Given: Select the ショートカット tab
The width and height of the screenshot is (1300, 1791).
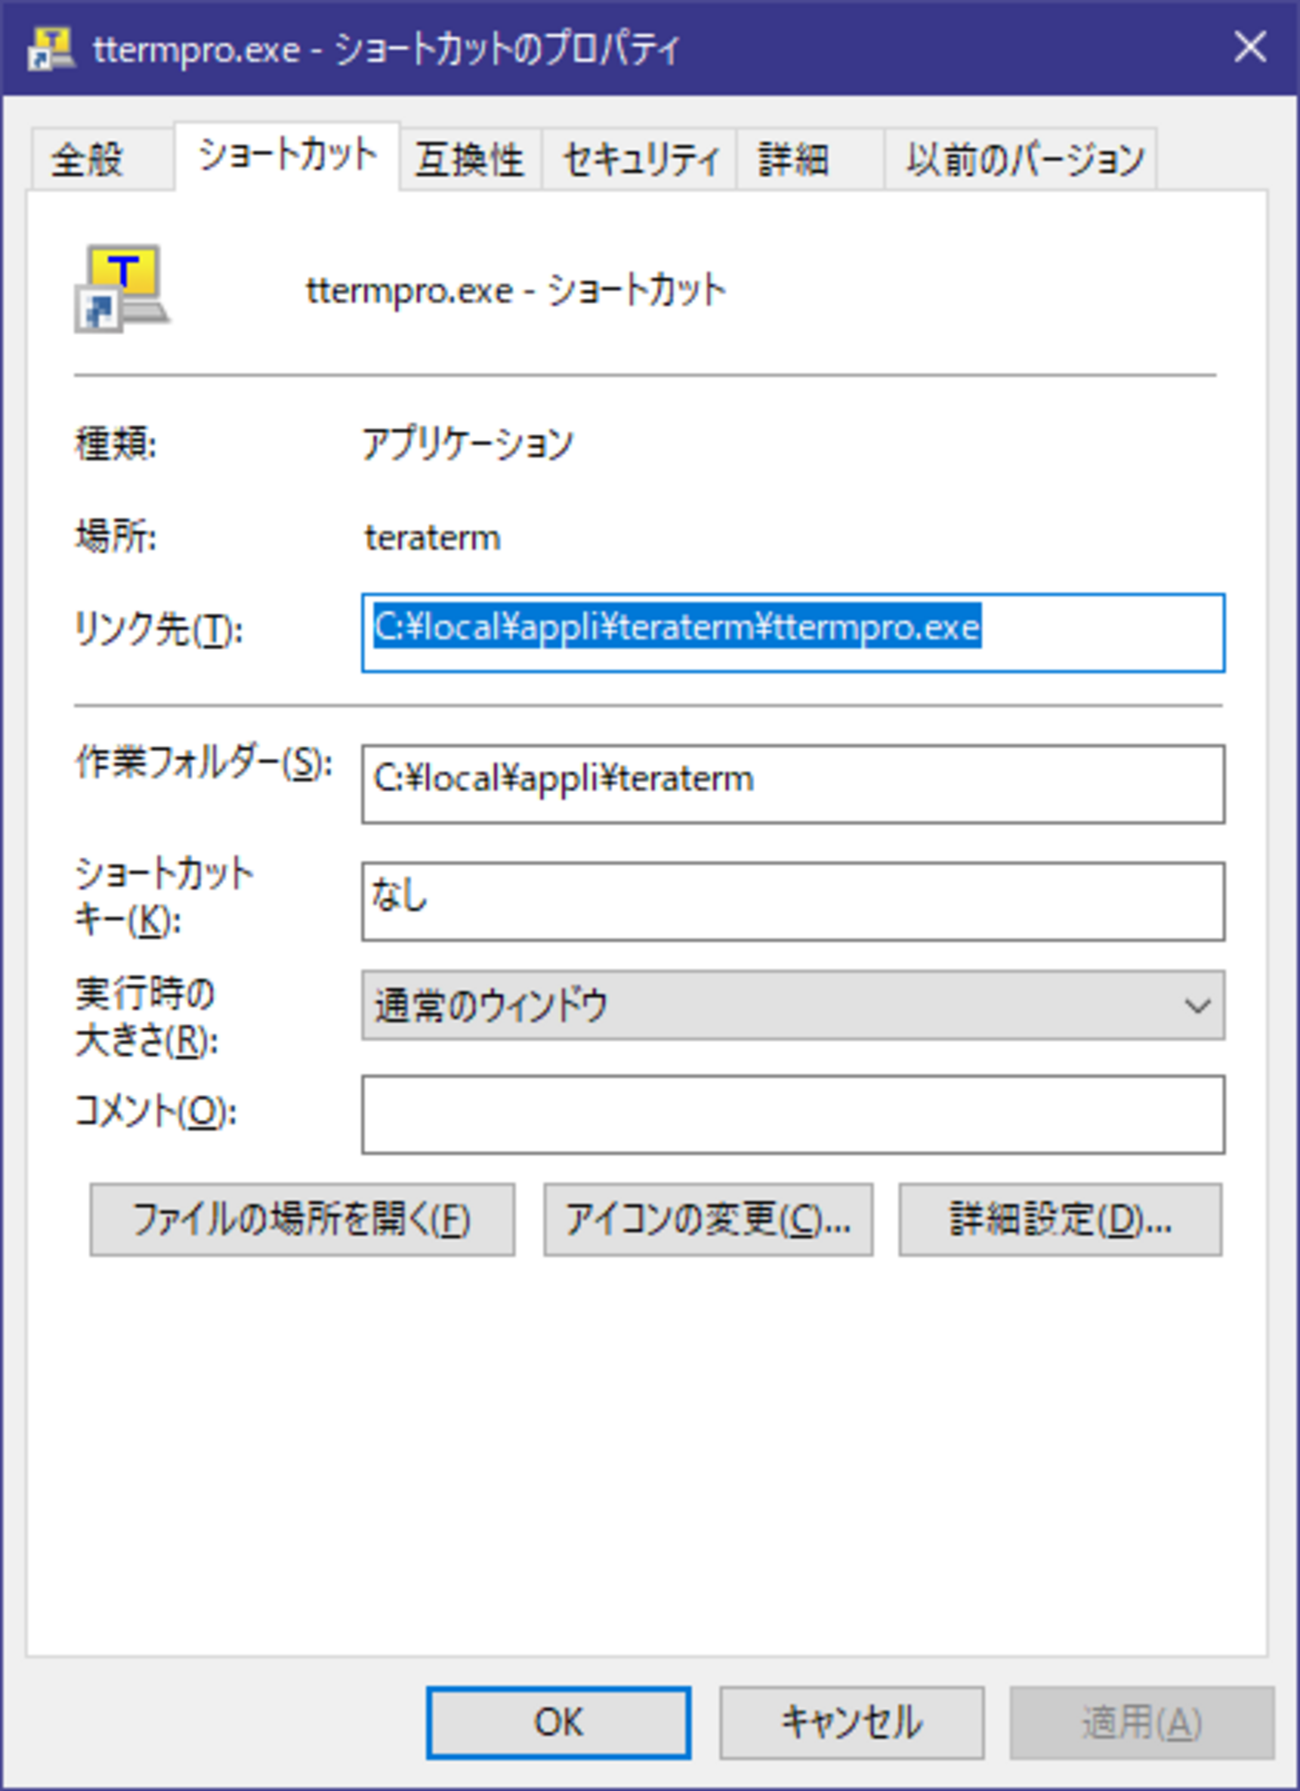Looking at the screenshot, I should click(x=287, y=155).
